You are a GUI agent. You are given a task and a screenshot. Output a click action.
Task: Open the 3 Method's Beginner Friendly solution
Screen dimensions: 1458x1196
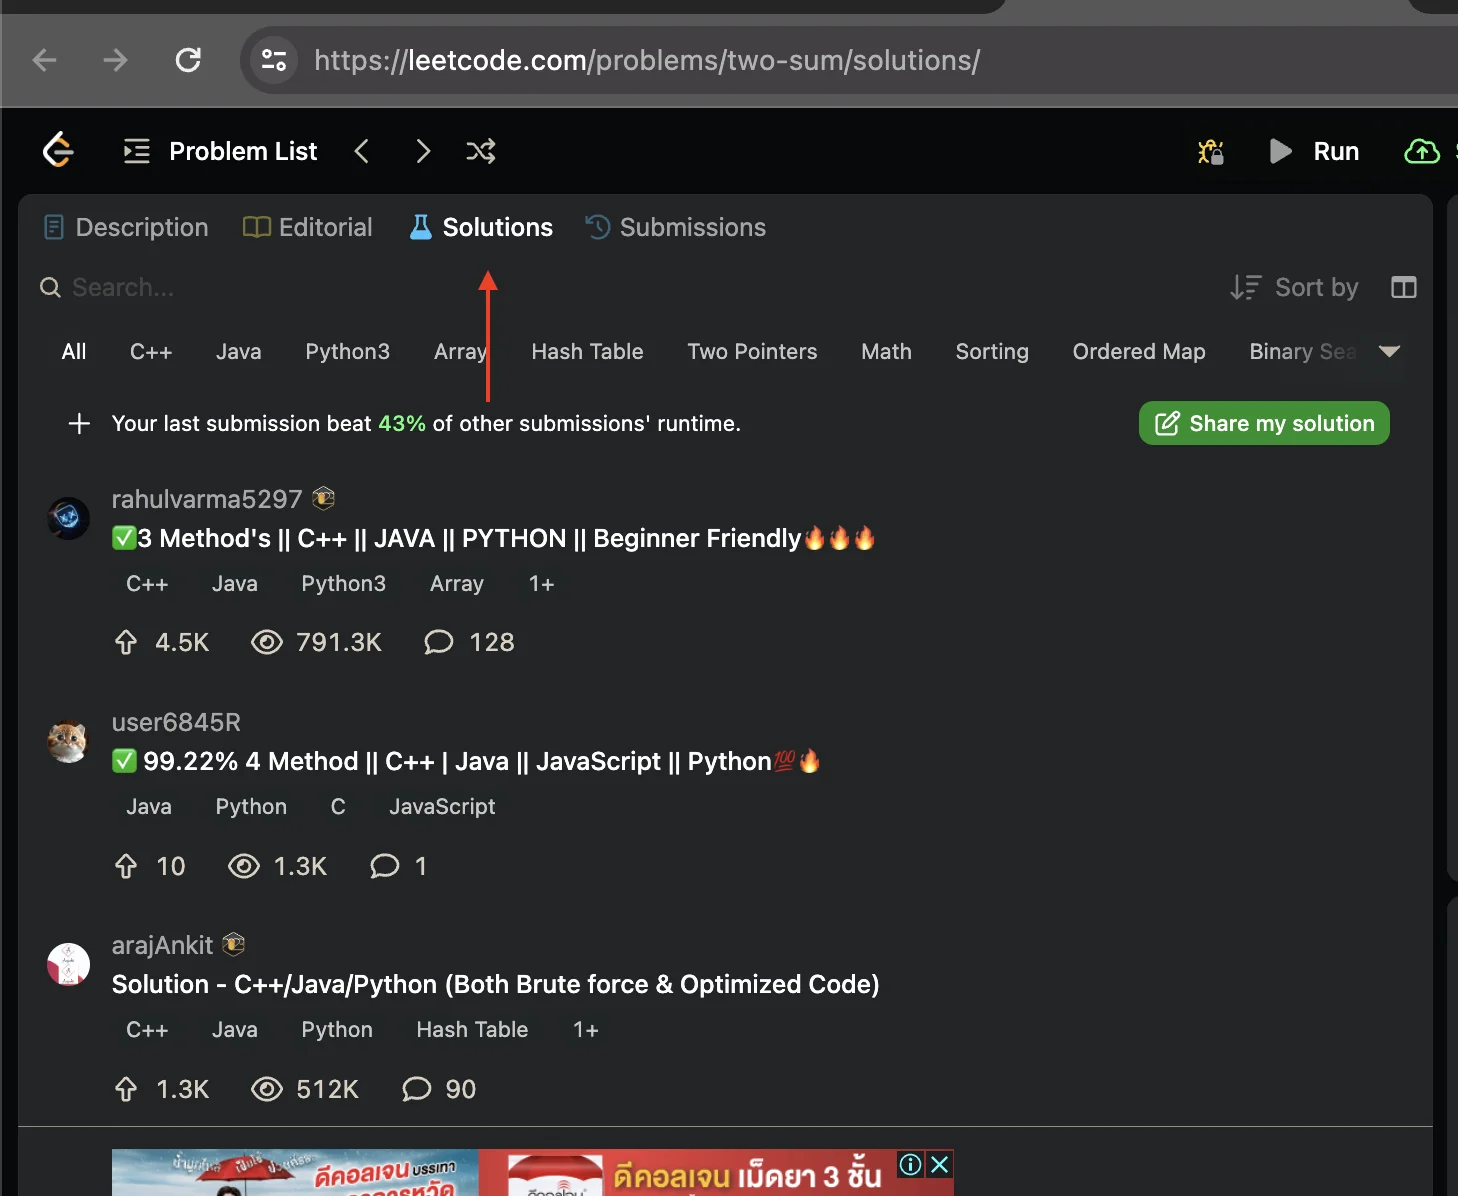tap(494, 539)
